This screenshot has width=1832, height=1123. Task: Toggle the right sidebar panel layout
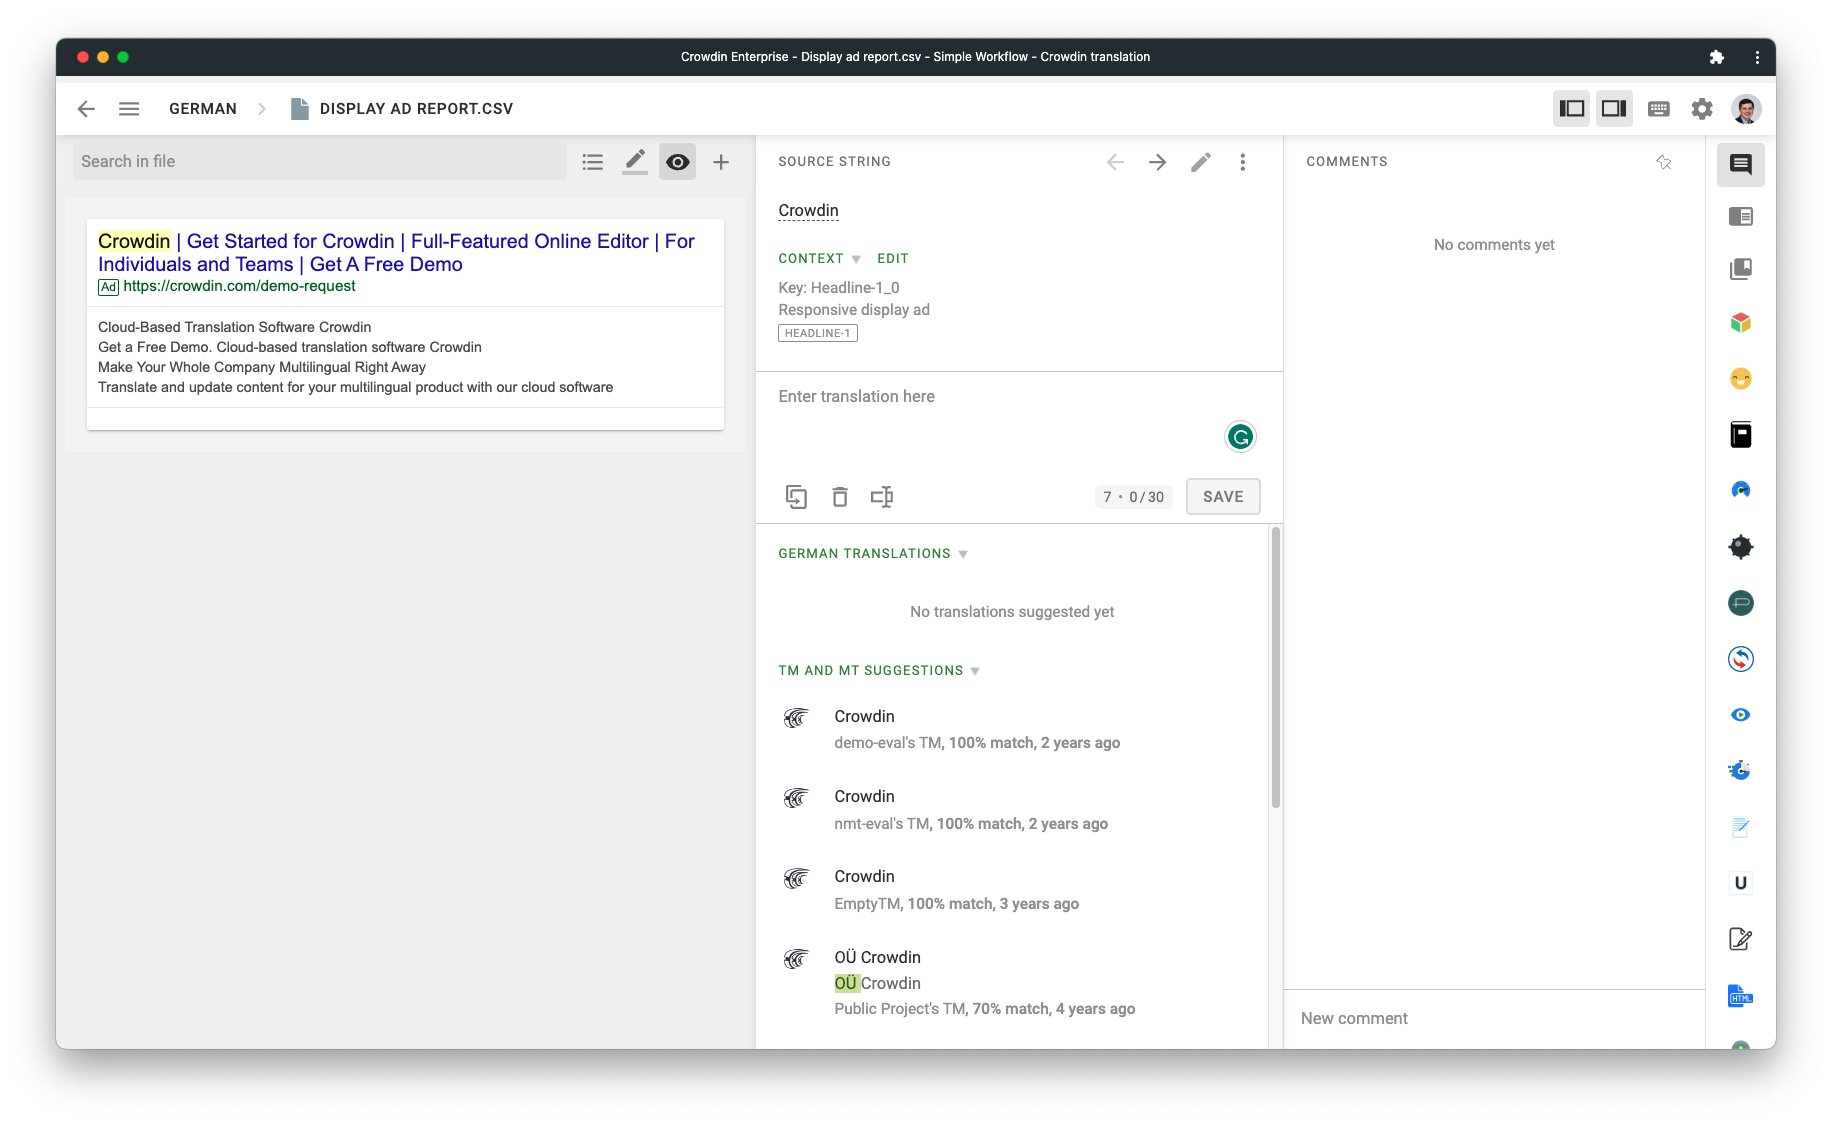1614,109
